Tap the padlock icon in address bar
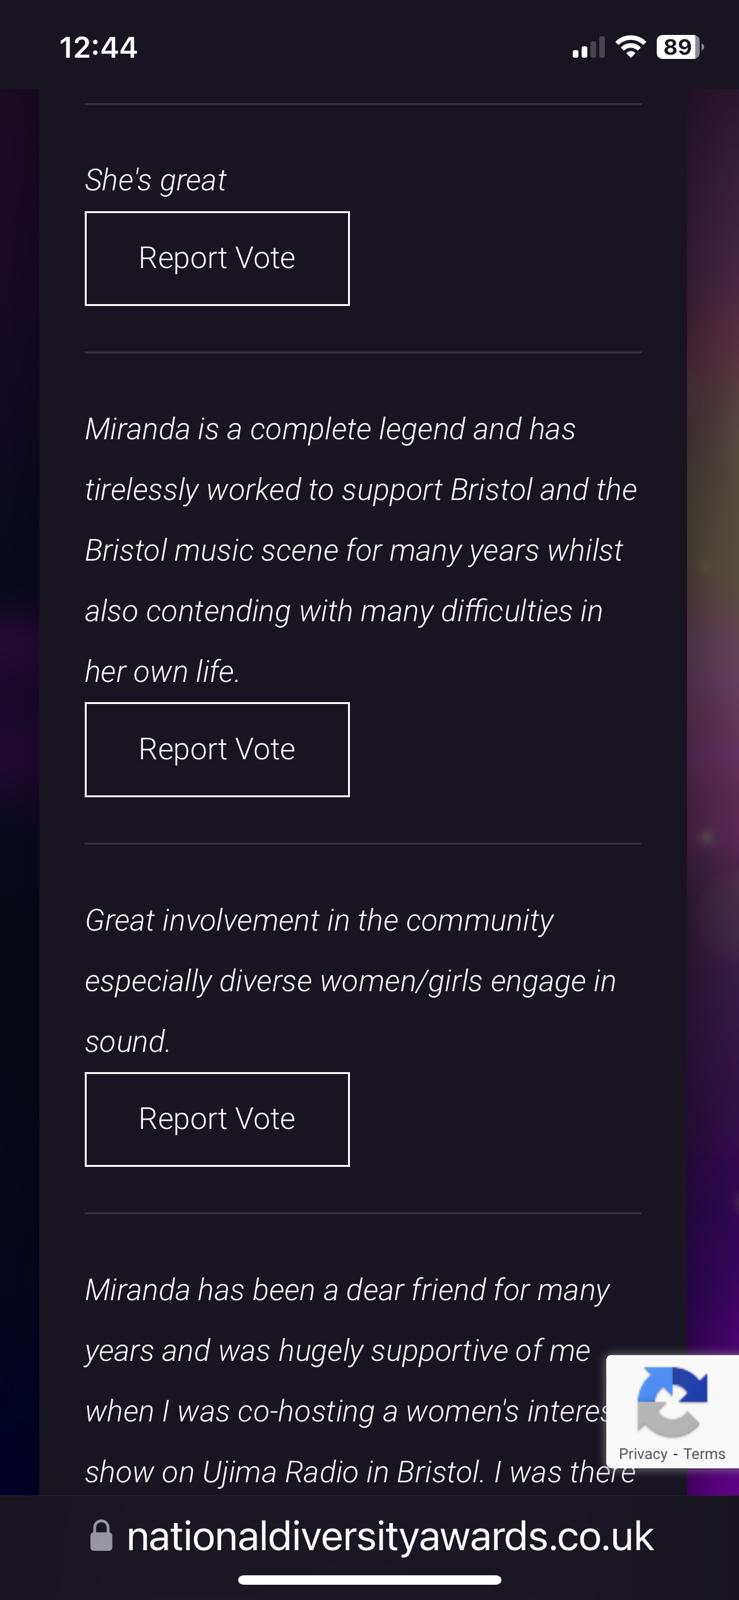Viewport: 739px width, 1600px height. pyautogui.click(x=101, y=1535)
